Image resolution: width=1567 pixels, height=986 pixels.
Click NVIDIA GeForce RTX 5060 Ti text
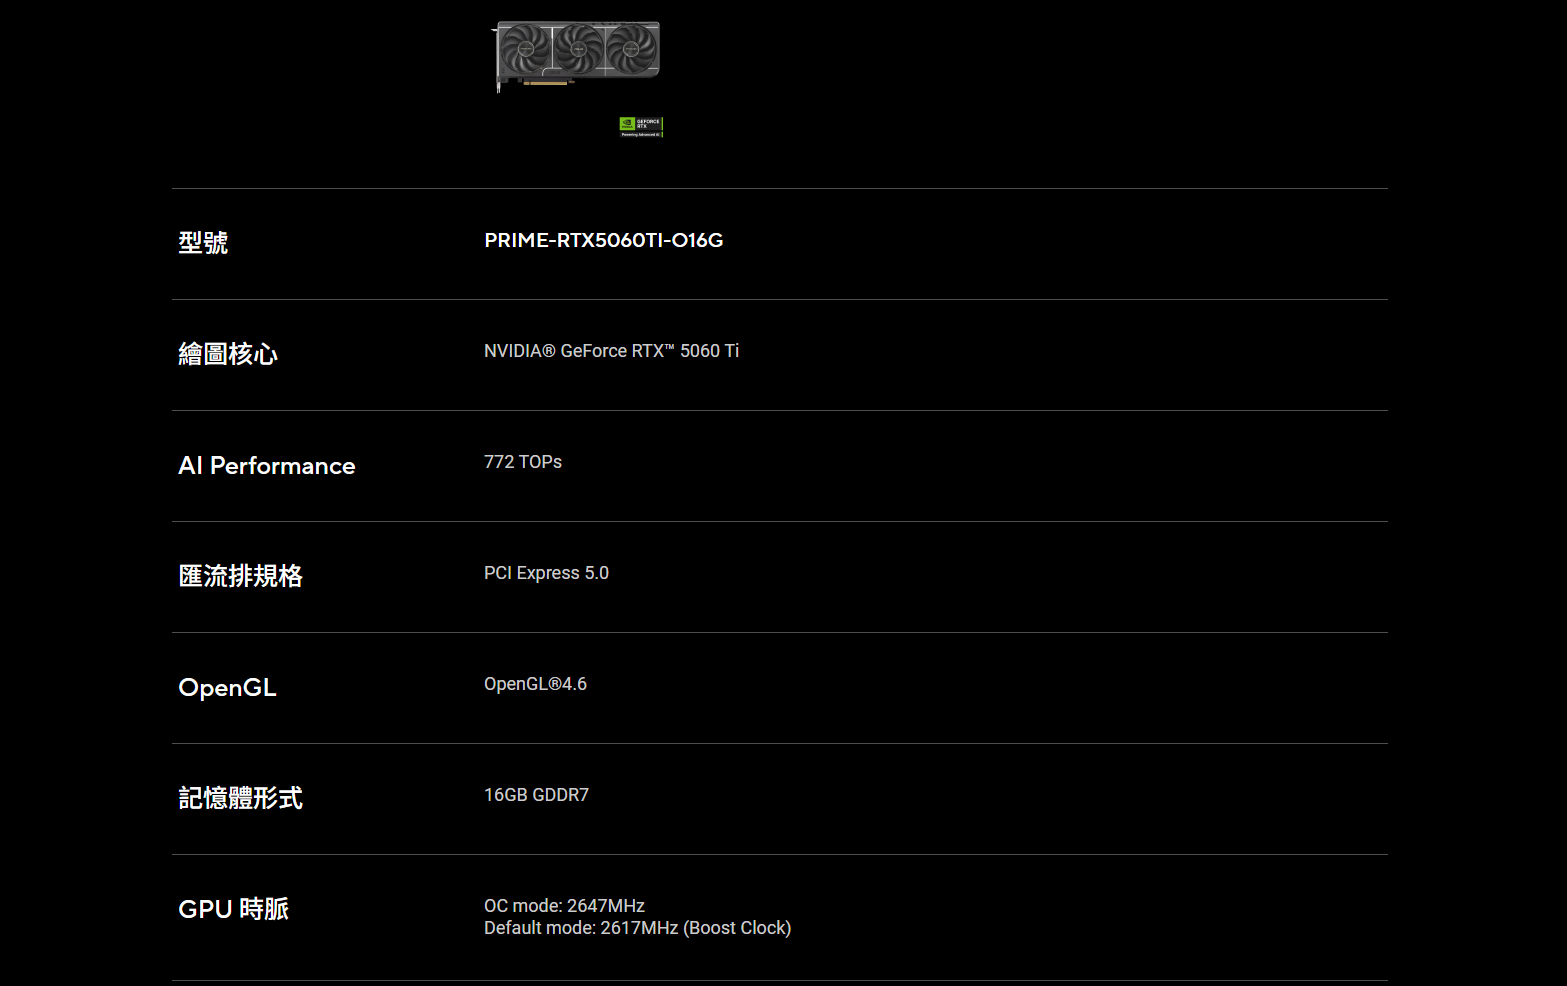611,351
